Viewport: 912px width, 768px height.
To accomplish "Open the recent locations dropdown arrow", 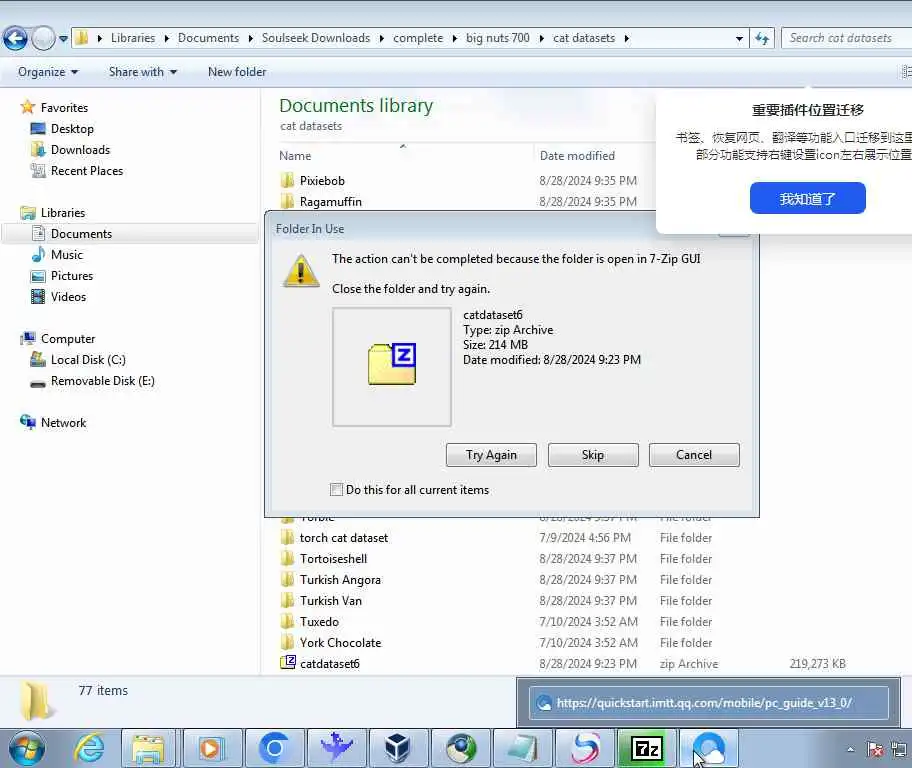I will coord(63,39).
